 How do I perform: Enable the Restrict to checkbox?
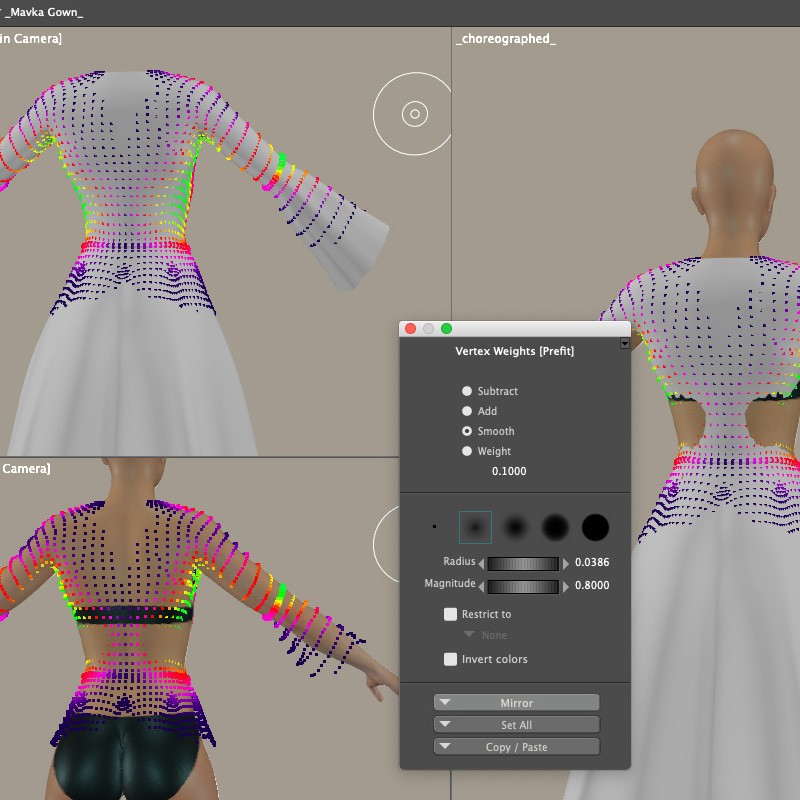[451, 614]
